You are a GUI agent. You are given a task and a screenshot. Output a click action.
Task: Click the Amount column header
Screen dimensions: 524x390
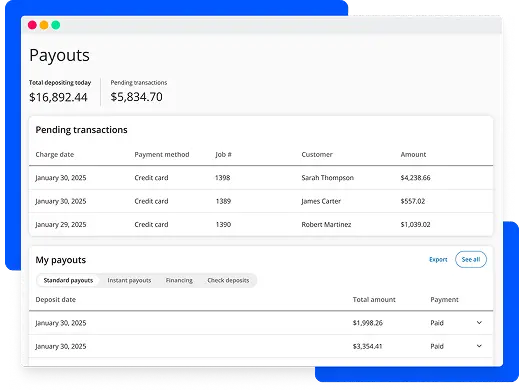(x=413, y=154)
